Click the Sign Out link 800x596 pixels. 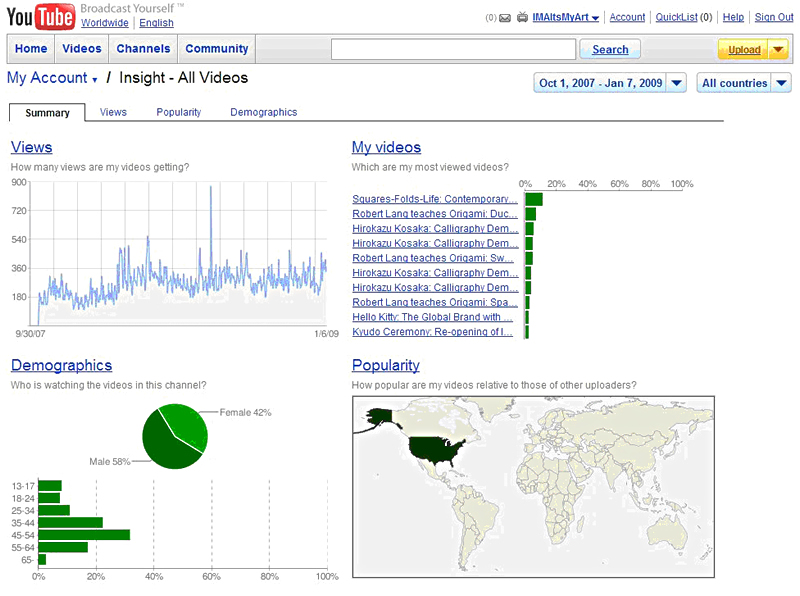(773, 18)
